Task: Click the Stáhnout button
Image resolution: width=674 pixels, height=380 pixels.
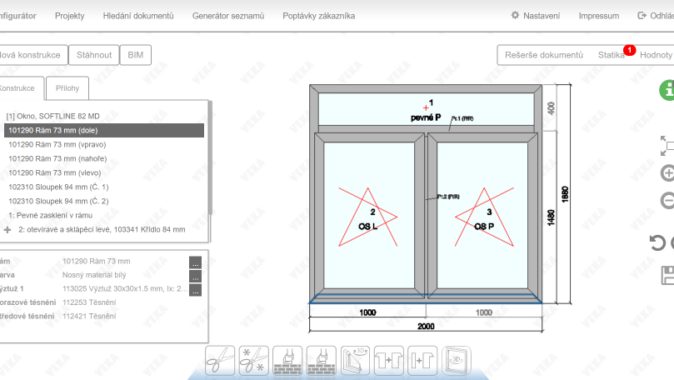Action: [x=94, y=55]
